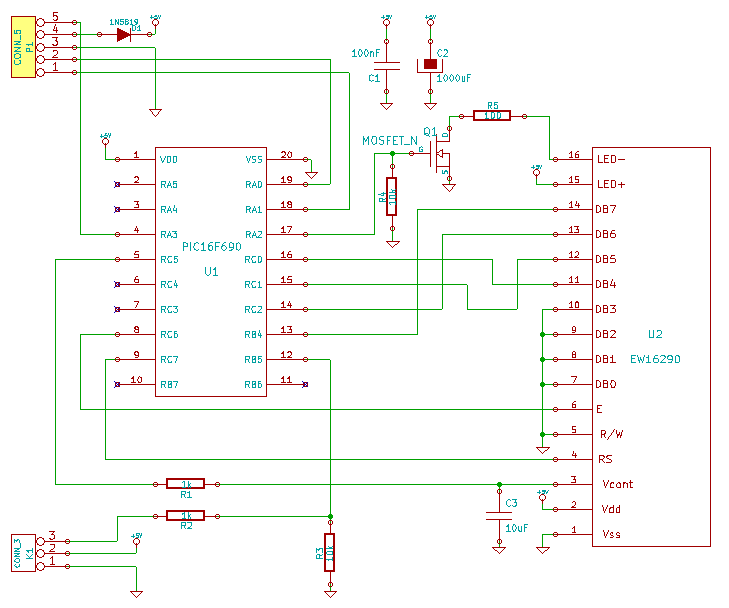Click the K1 CONN_3 connector body
This screenshot has height=608, width=729.
(x=23, y=553)
